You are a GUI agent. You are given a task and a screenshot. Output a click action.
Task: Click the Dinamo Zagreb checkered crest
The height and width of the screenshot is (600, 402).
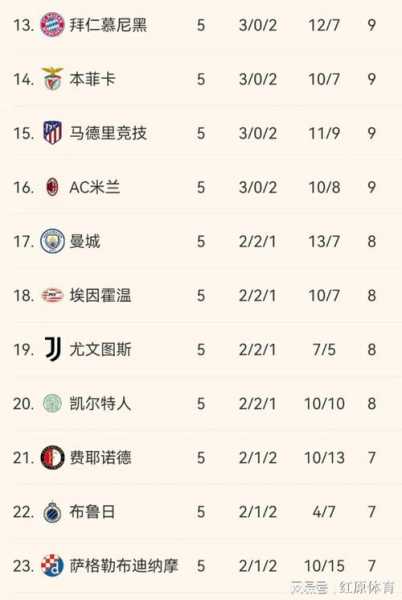click(x=52, y=566)
